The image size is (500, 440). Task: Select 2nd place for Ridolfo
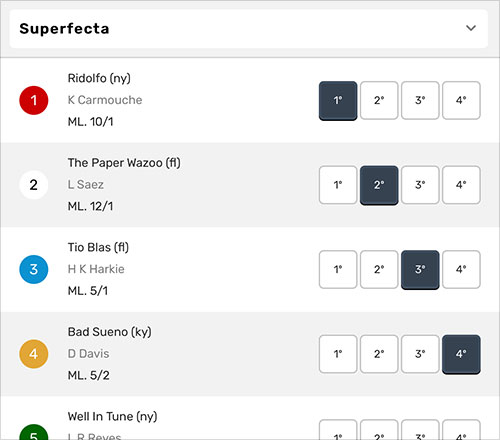click(379, 100)
